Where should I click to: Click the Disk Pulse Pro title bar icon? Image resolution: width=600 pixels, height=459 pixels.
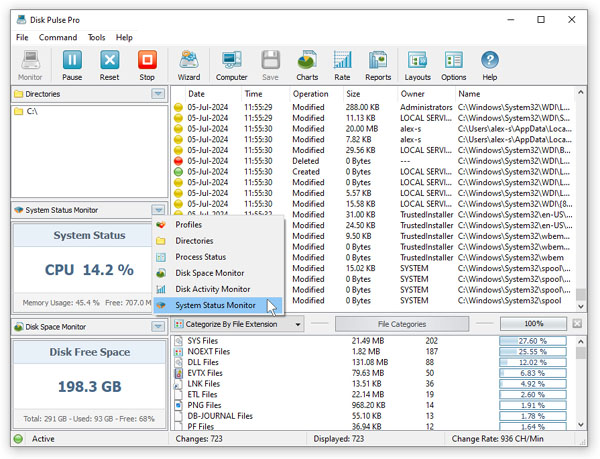pos(22,20)
